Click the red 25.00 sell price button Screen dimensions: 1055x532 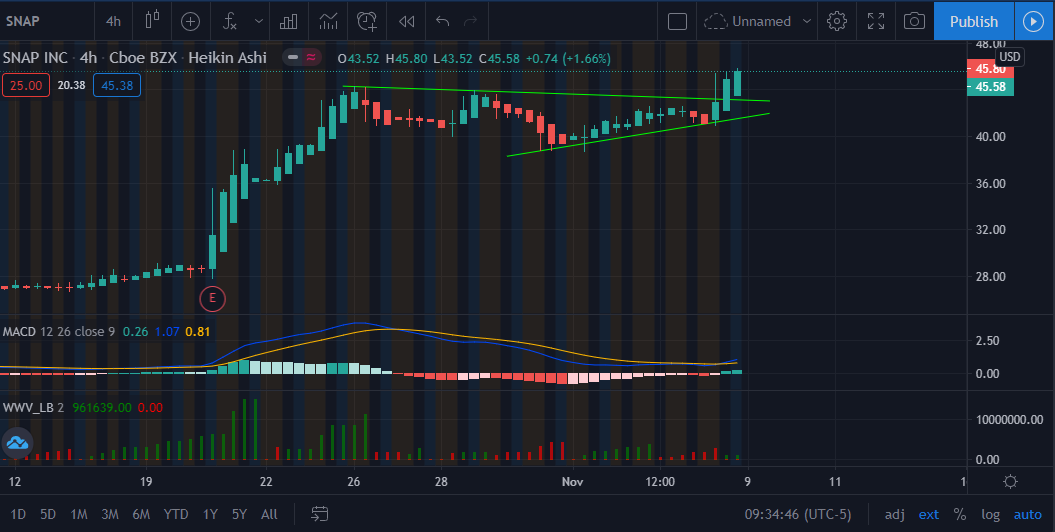coord(26,85)
